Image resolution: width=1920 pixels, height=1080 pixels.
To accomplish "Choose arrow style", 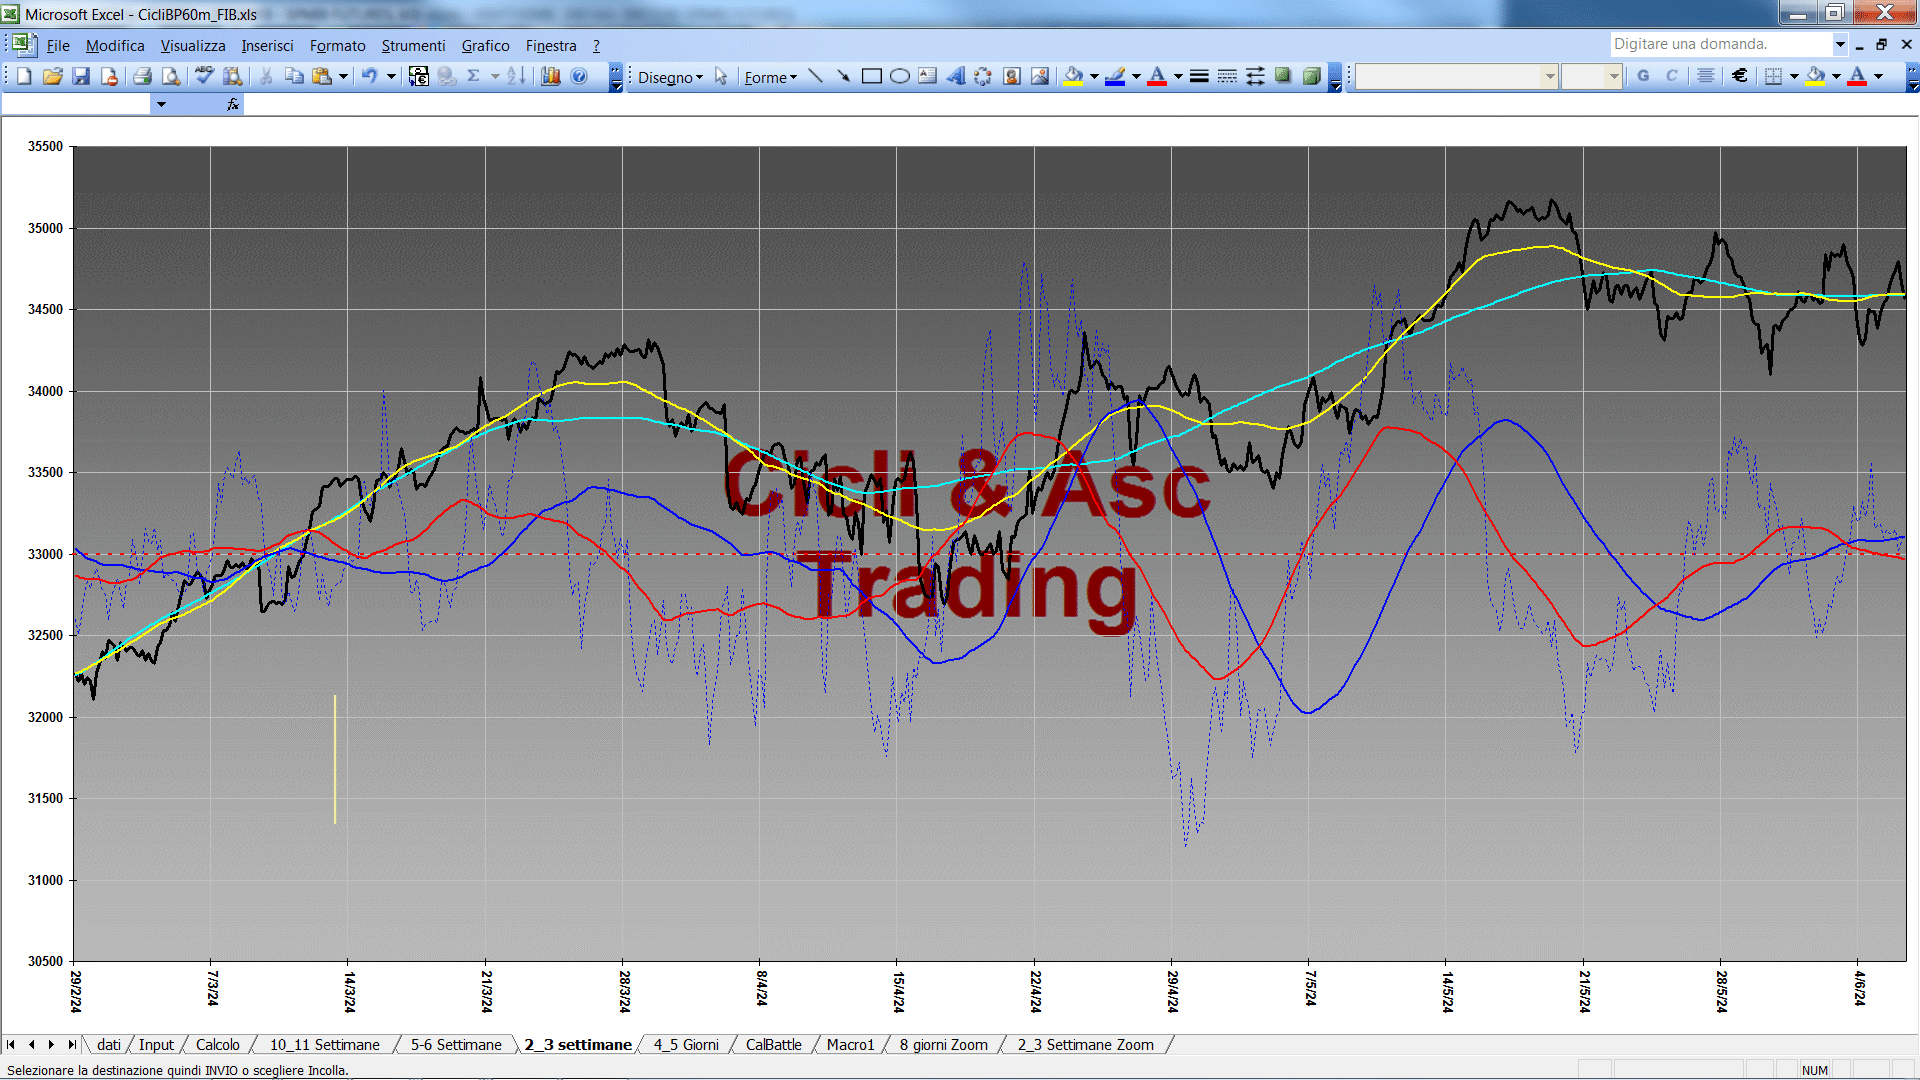I will coord(1255,77).
